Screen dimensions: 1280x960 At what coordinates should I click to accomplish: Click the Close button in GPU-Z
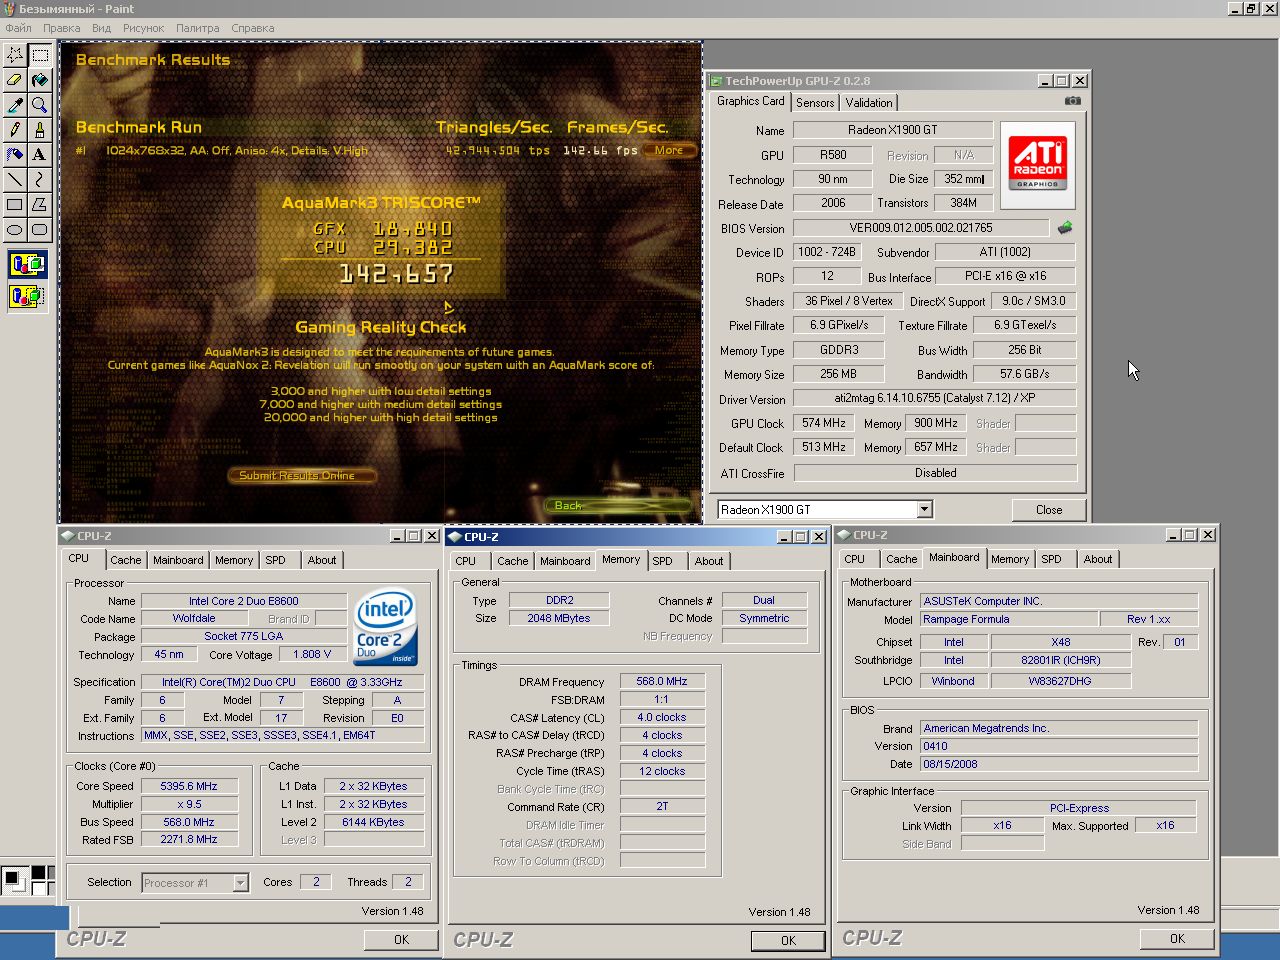[x=1049, y=510]
